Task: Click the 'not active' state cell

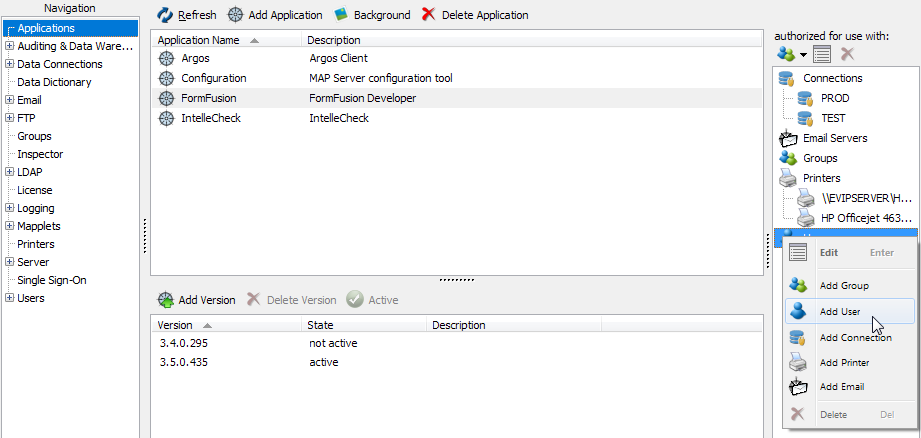Action: pos(333,343)
